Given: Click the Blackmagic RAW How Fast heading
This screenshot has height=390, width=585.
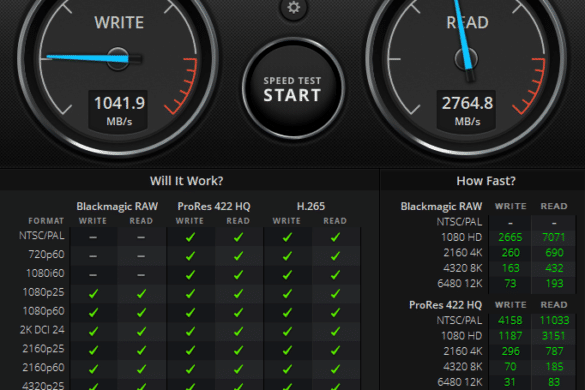Looking at the screenshot, I should click(x=441, y=206).
